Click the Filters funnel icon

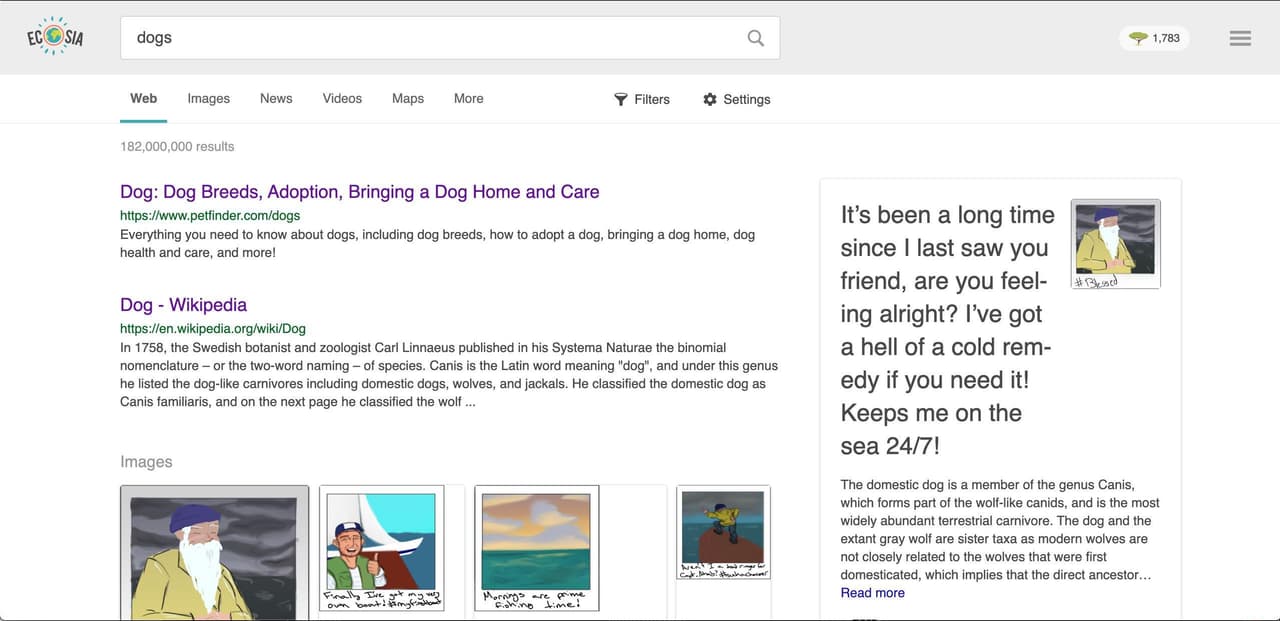coord(621,99)
